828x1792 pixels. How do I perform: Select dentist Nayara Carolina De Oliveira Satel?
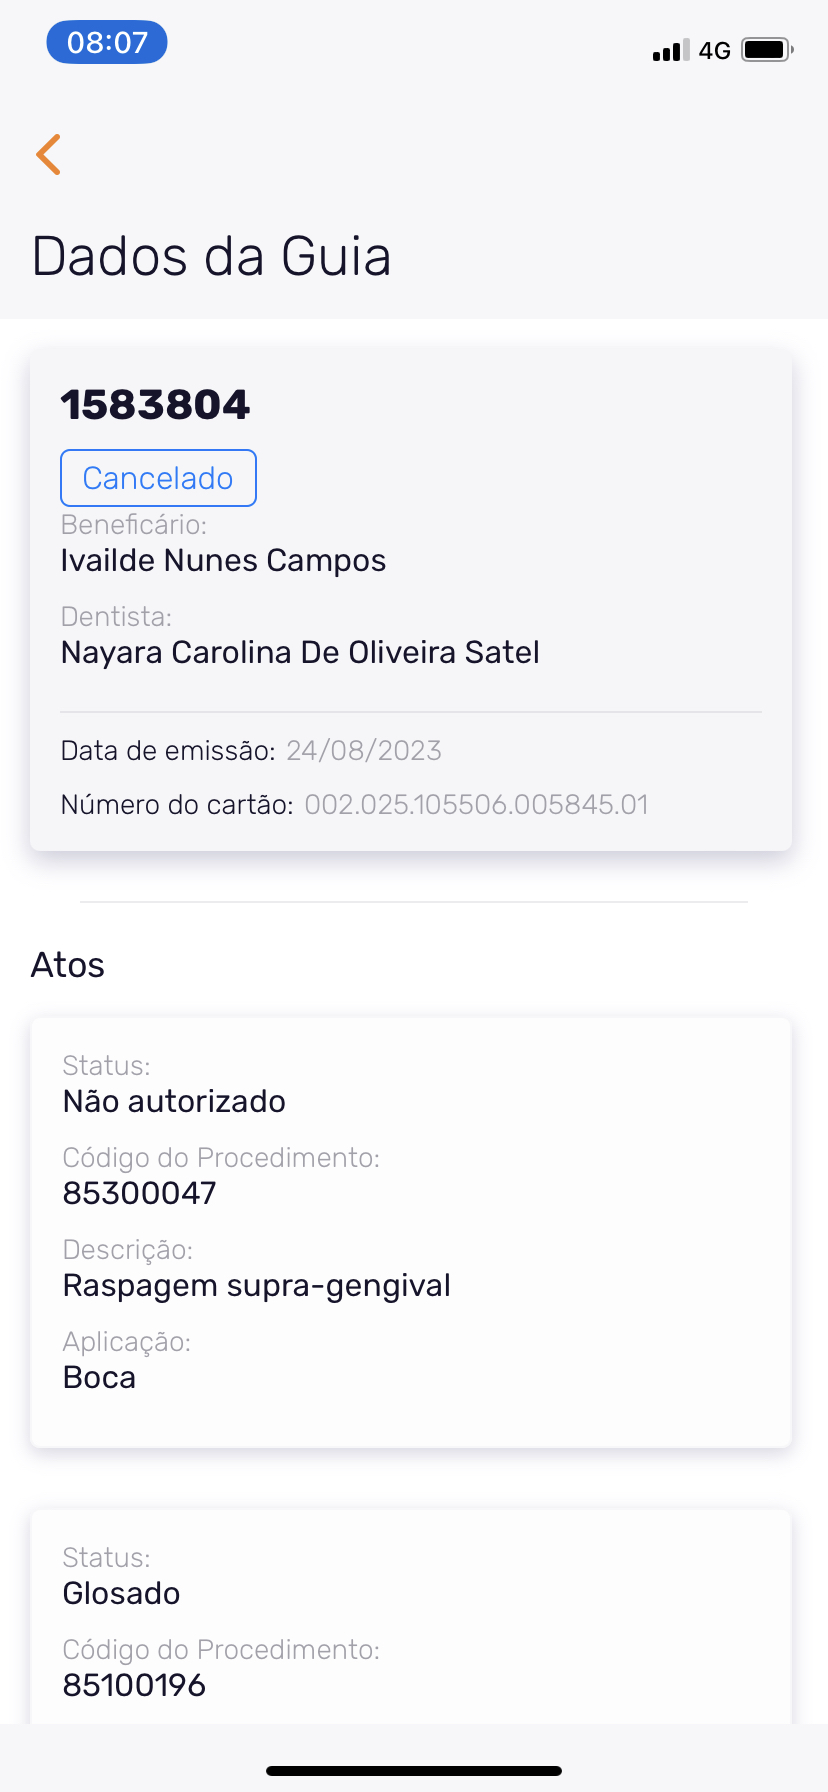tap(300, 652)
